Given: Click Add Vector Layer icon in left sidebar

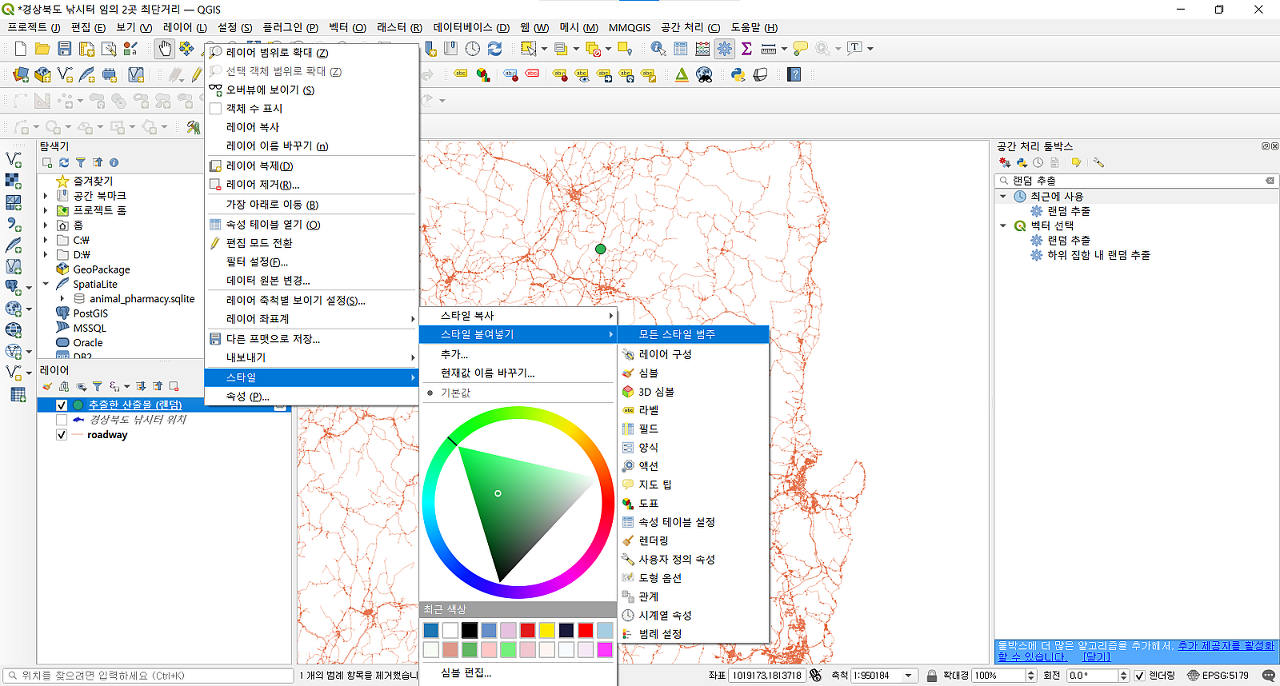Looking at the screenshot, I should point(14,159).
